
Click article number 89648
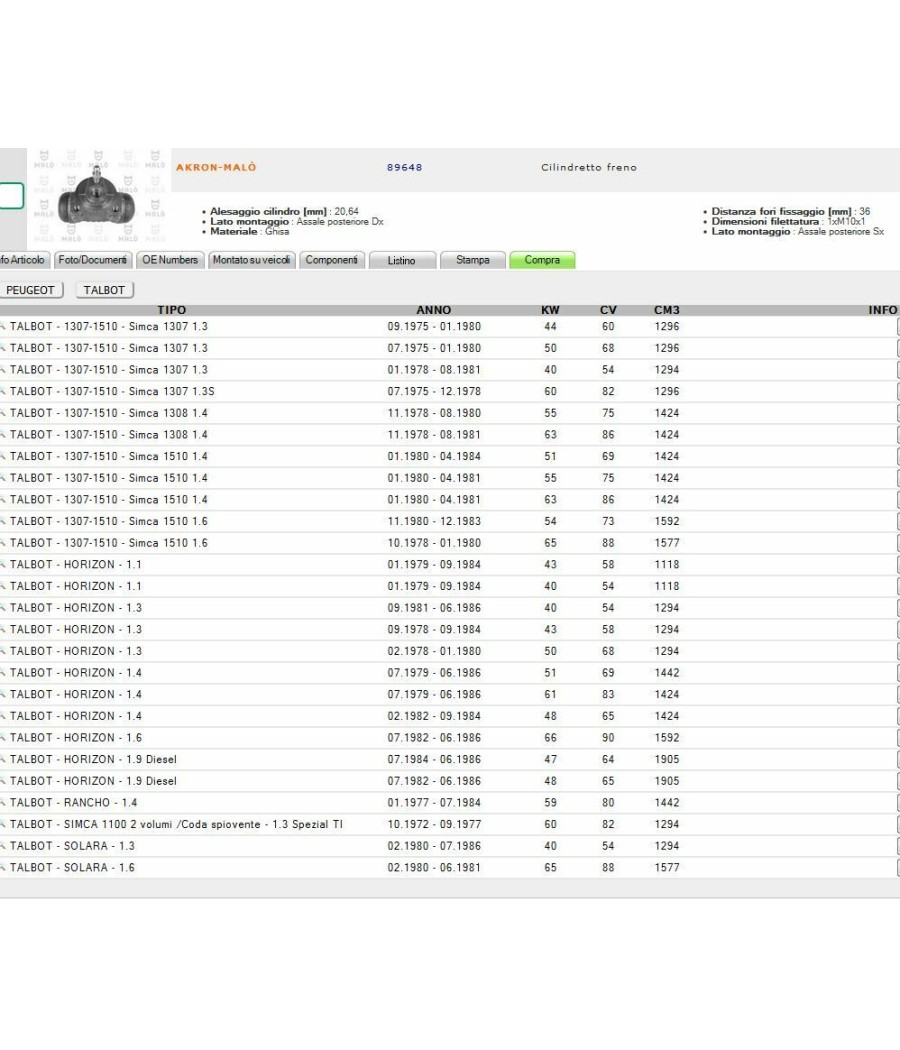pos(404,167)
